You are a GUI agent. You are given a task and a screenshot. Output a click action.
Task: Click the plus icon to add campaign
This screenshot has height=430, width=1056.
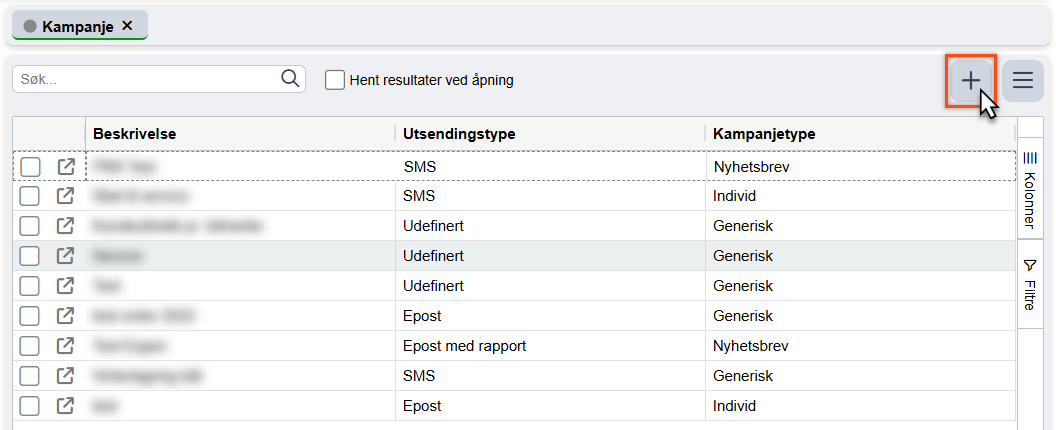pyautogui.click(x=970, y=81)
